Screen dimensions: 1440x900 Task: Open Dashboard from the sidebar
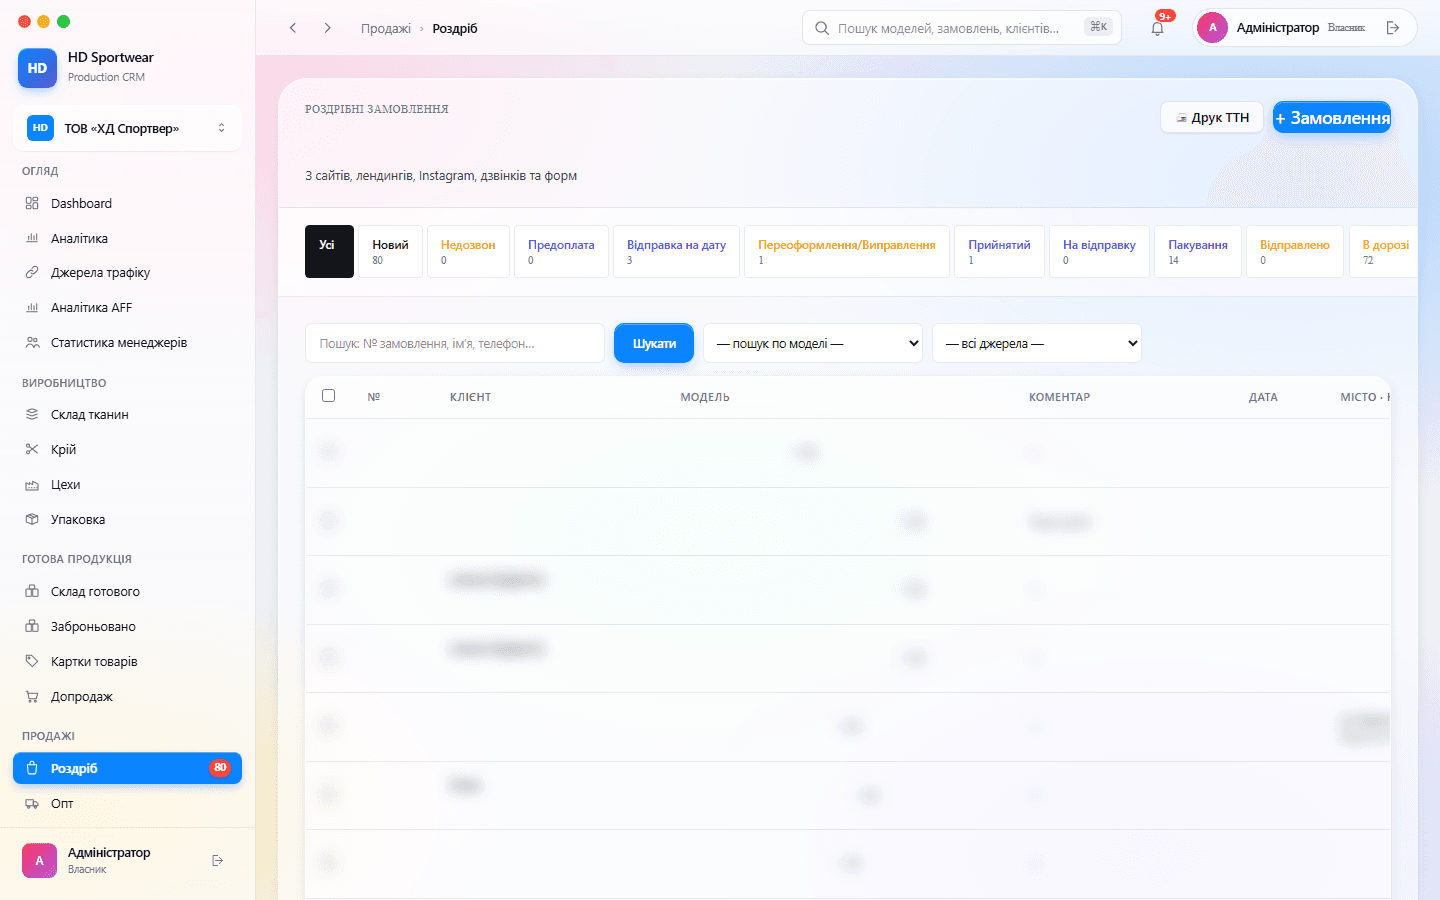tap(127, 203)
